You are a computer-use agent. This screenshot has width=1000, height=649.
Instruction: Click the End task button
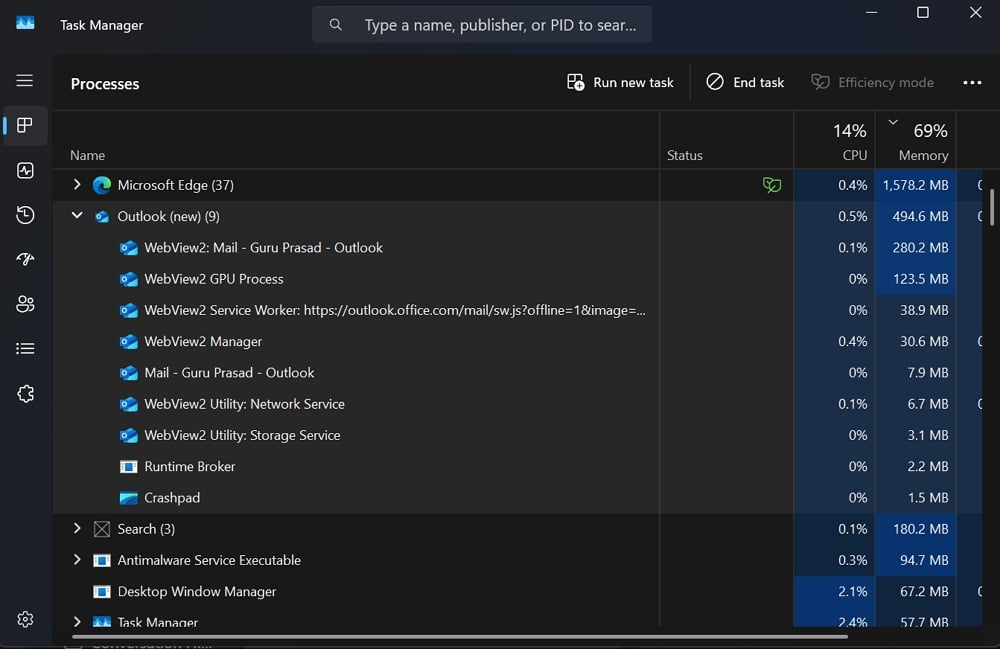(x=745, y=82)
